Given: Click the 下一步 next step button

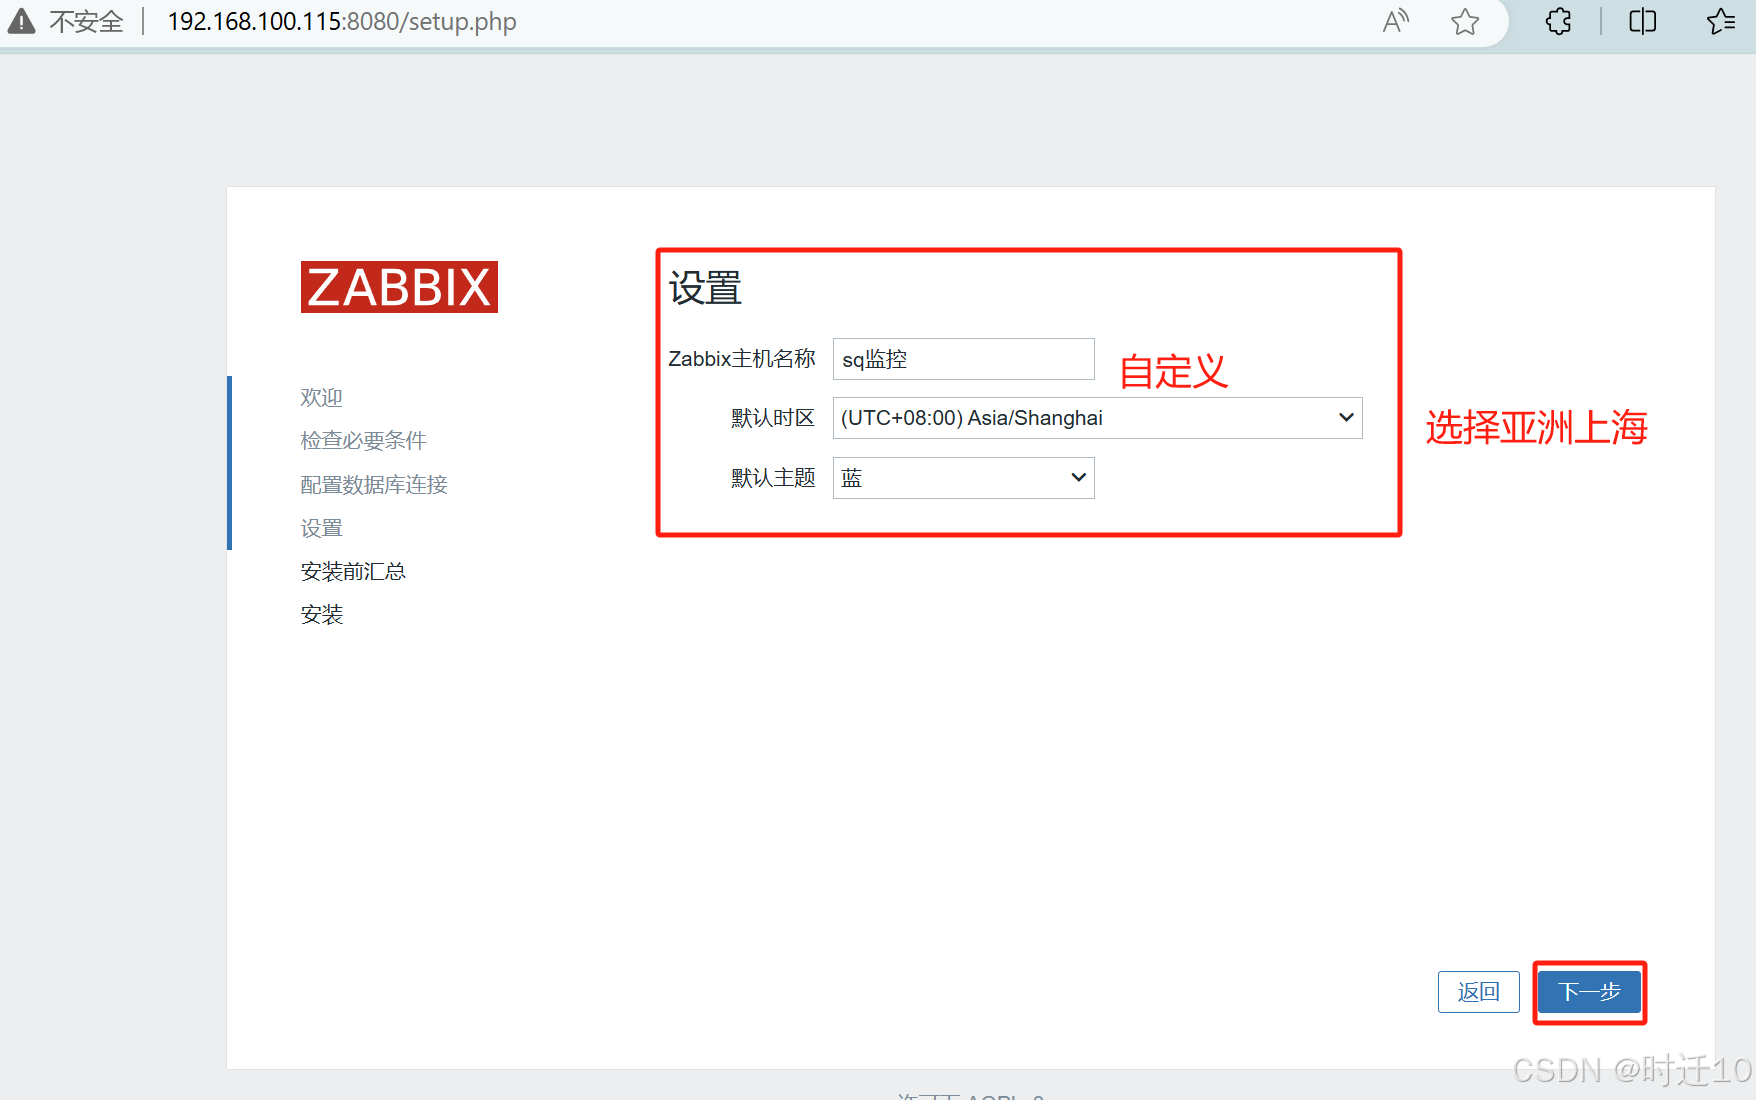Looking at the screenshot, I should (1589, 992).
